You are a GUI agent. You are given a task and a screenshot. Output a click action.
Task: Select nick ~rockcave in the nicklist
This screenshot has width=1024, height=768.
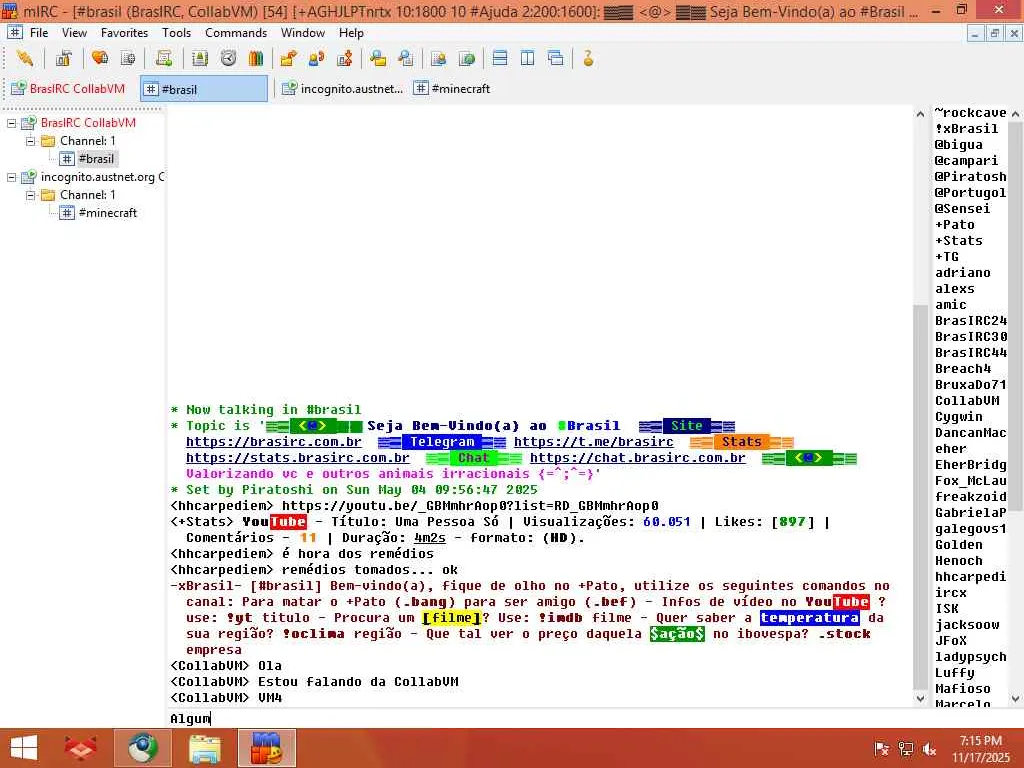pos(970,112)
